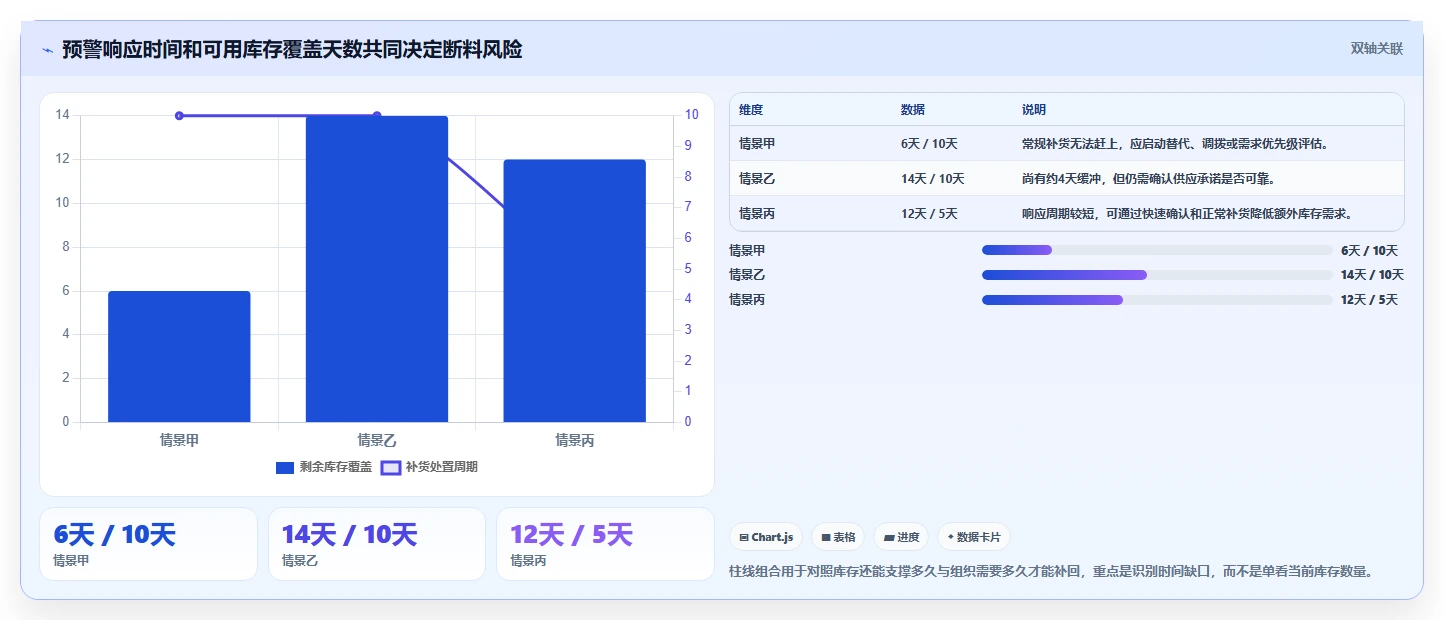Click the 维度 column header
This screenshot has width=1444, height=620.
(x=751, y=109)
